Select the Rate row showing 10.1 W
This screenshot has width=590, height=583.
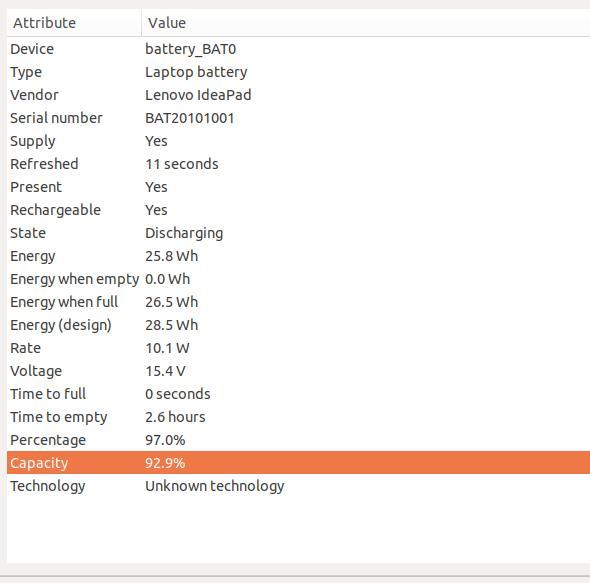tap(298, 348)
